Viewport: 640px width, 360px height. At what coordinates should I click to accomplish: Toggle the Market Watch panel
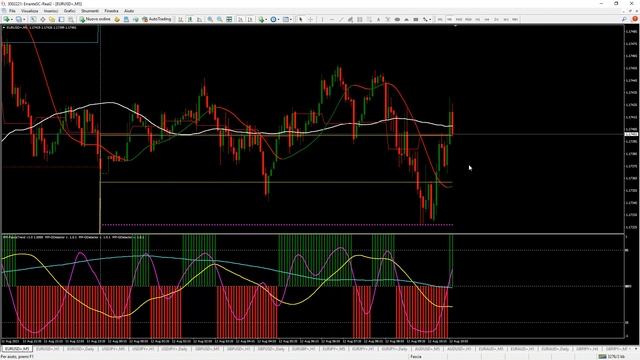click(33, 19)
